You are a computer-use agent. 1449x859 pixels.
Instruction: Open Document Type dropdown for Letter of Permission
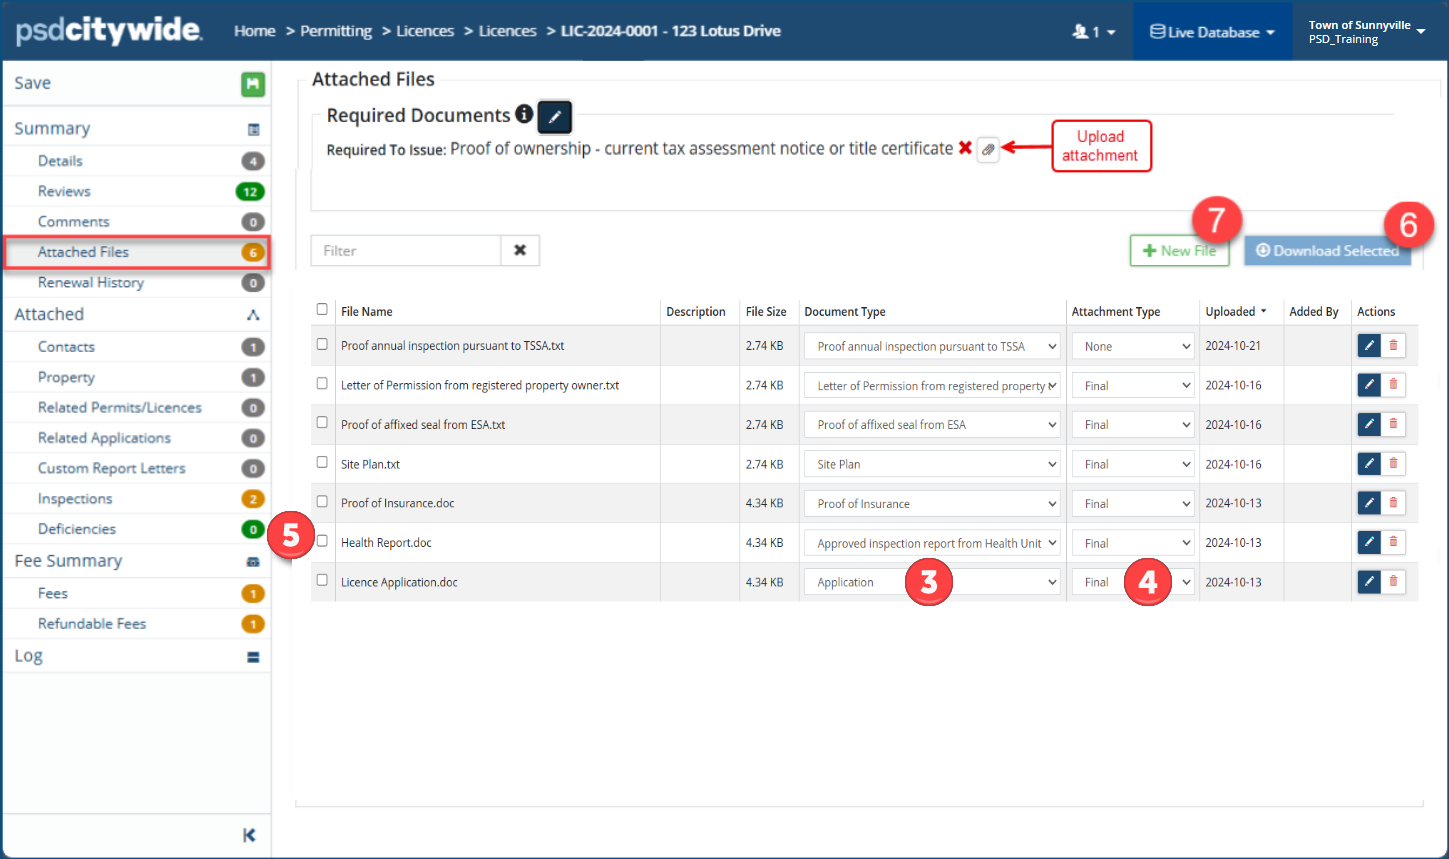pos(932,385)
